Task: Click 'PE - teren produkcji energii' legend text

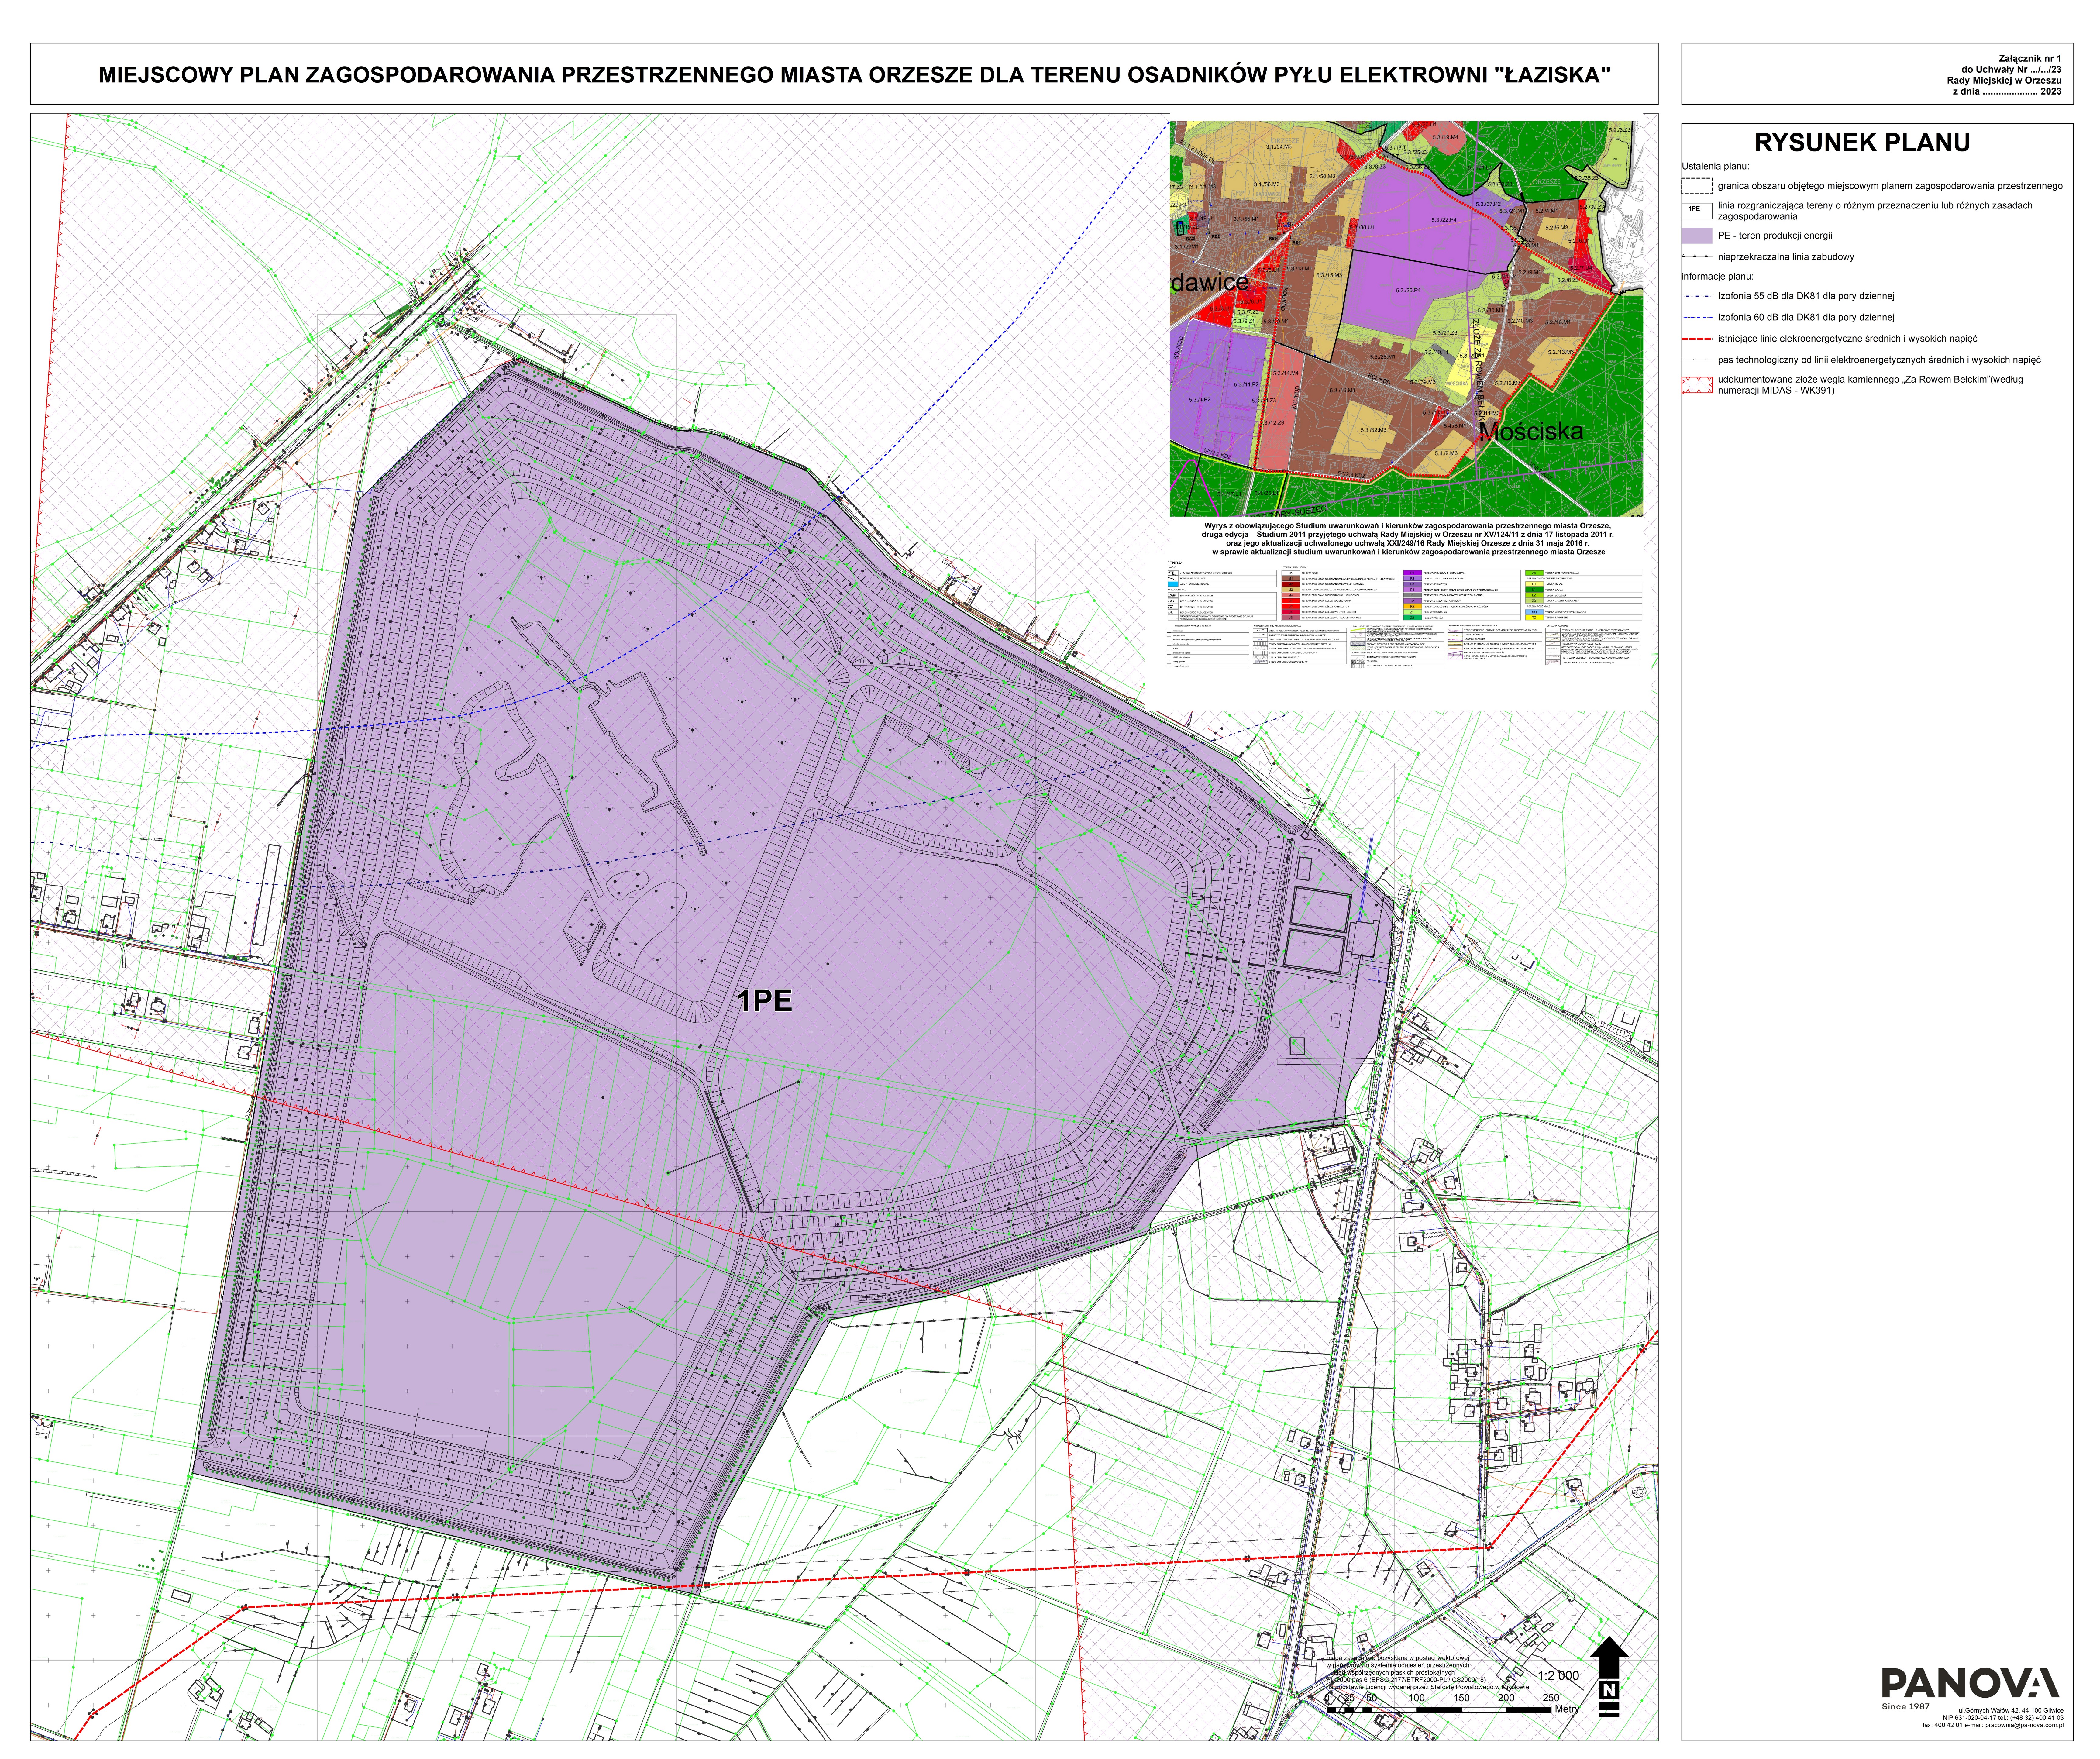Action: click(1775, 236)
